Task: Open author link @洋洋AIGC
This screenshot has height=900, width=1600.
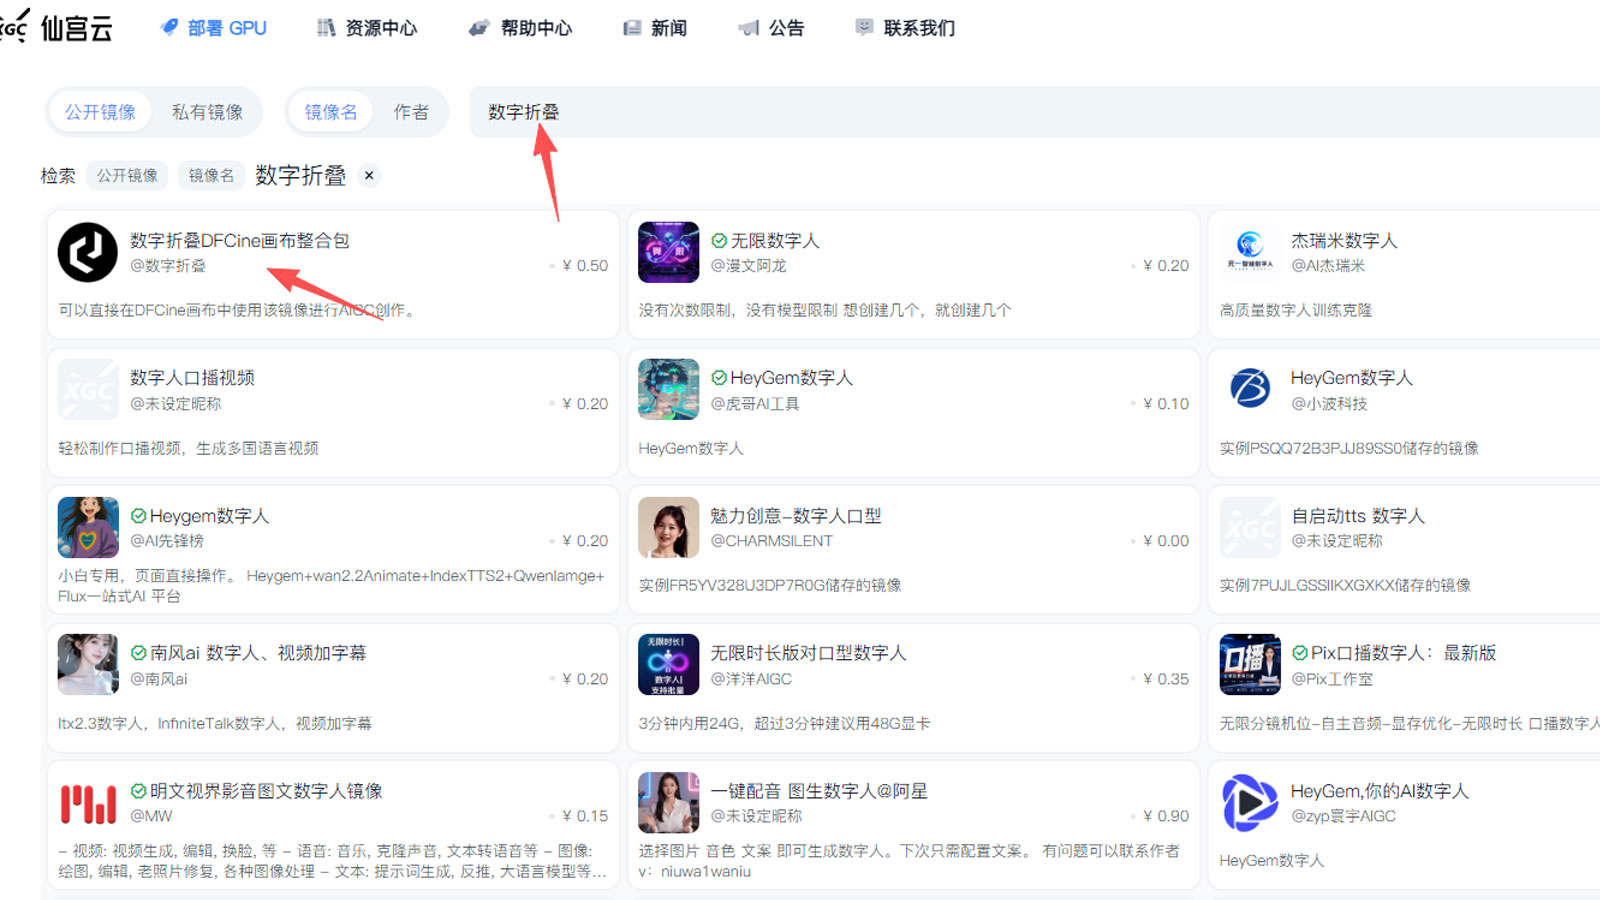Action: pos(751,679)
